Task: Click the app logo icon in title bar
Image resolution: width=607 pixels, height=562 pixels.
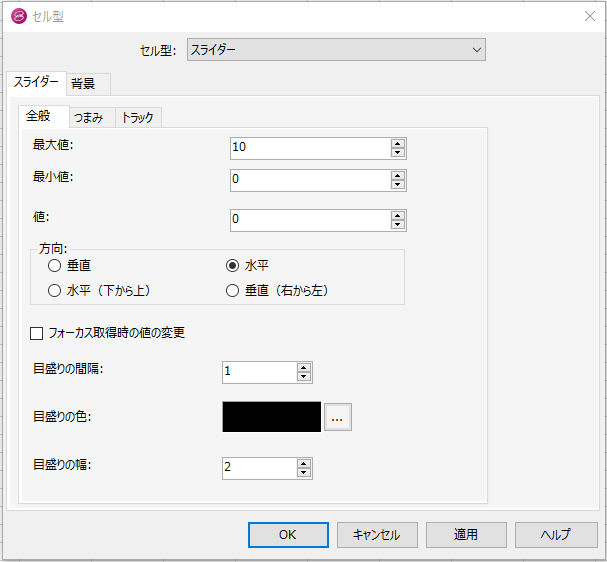Action: tap(19, 16)
